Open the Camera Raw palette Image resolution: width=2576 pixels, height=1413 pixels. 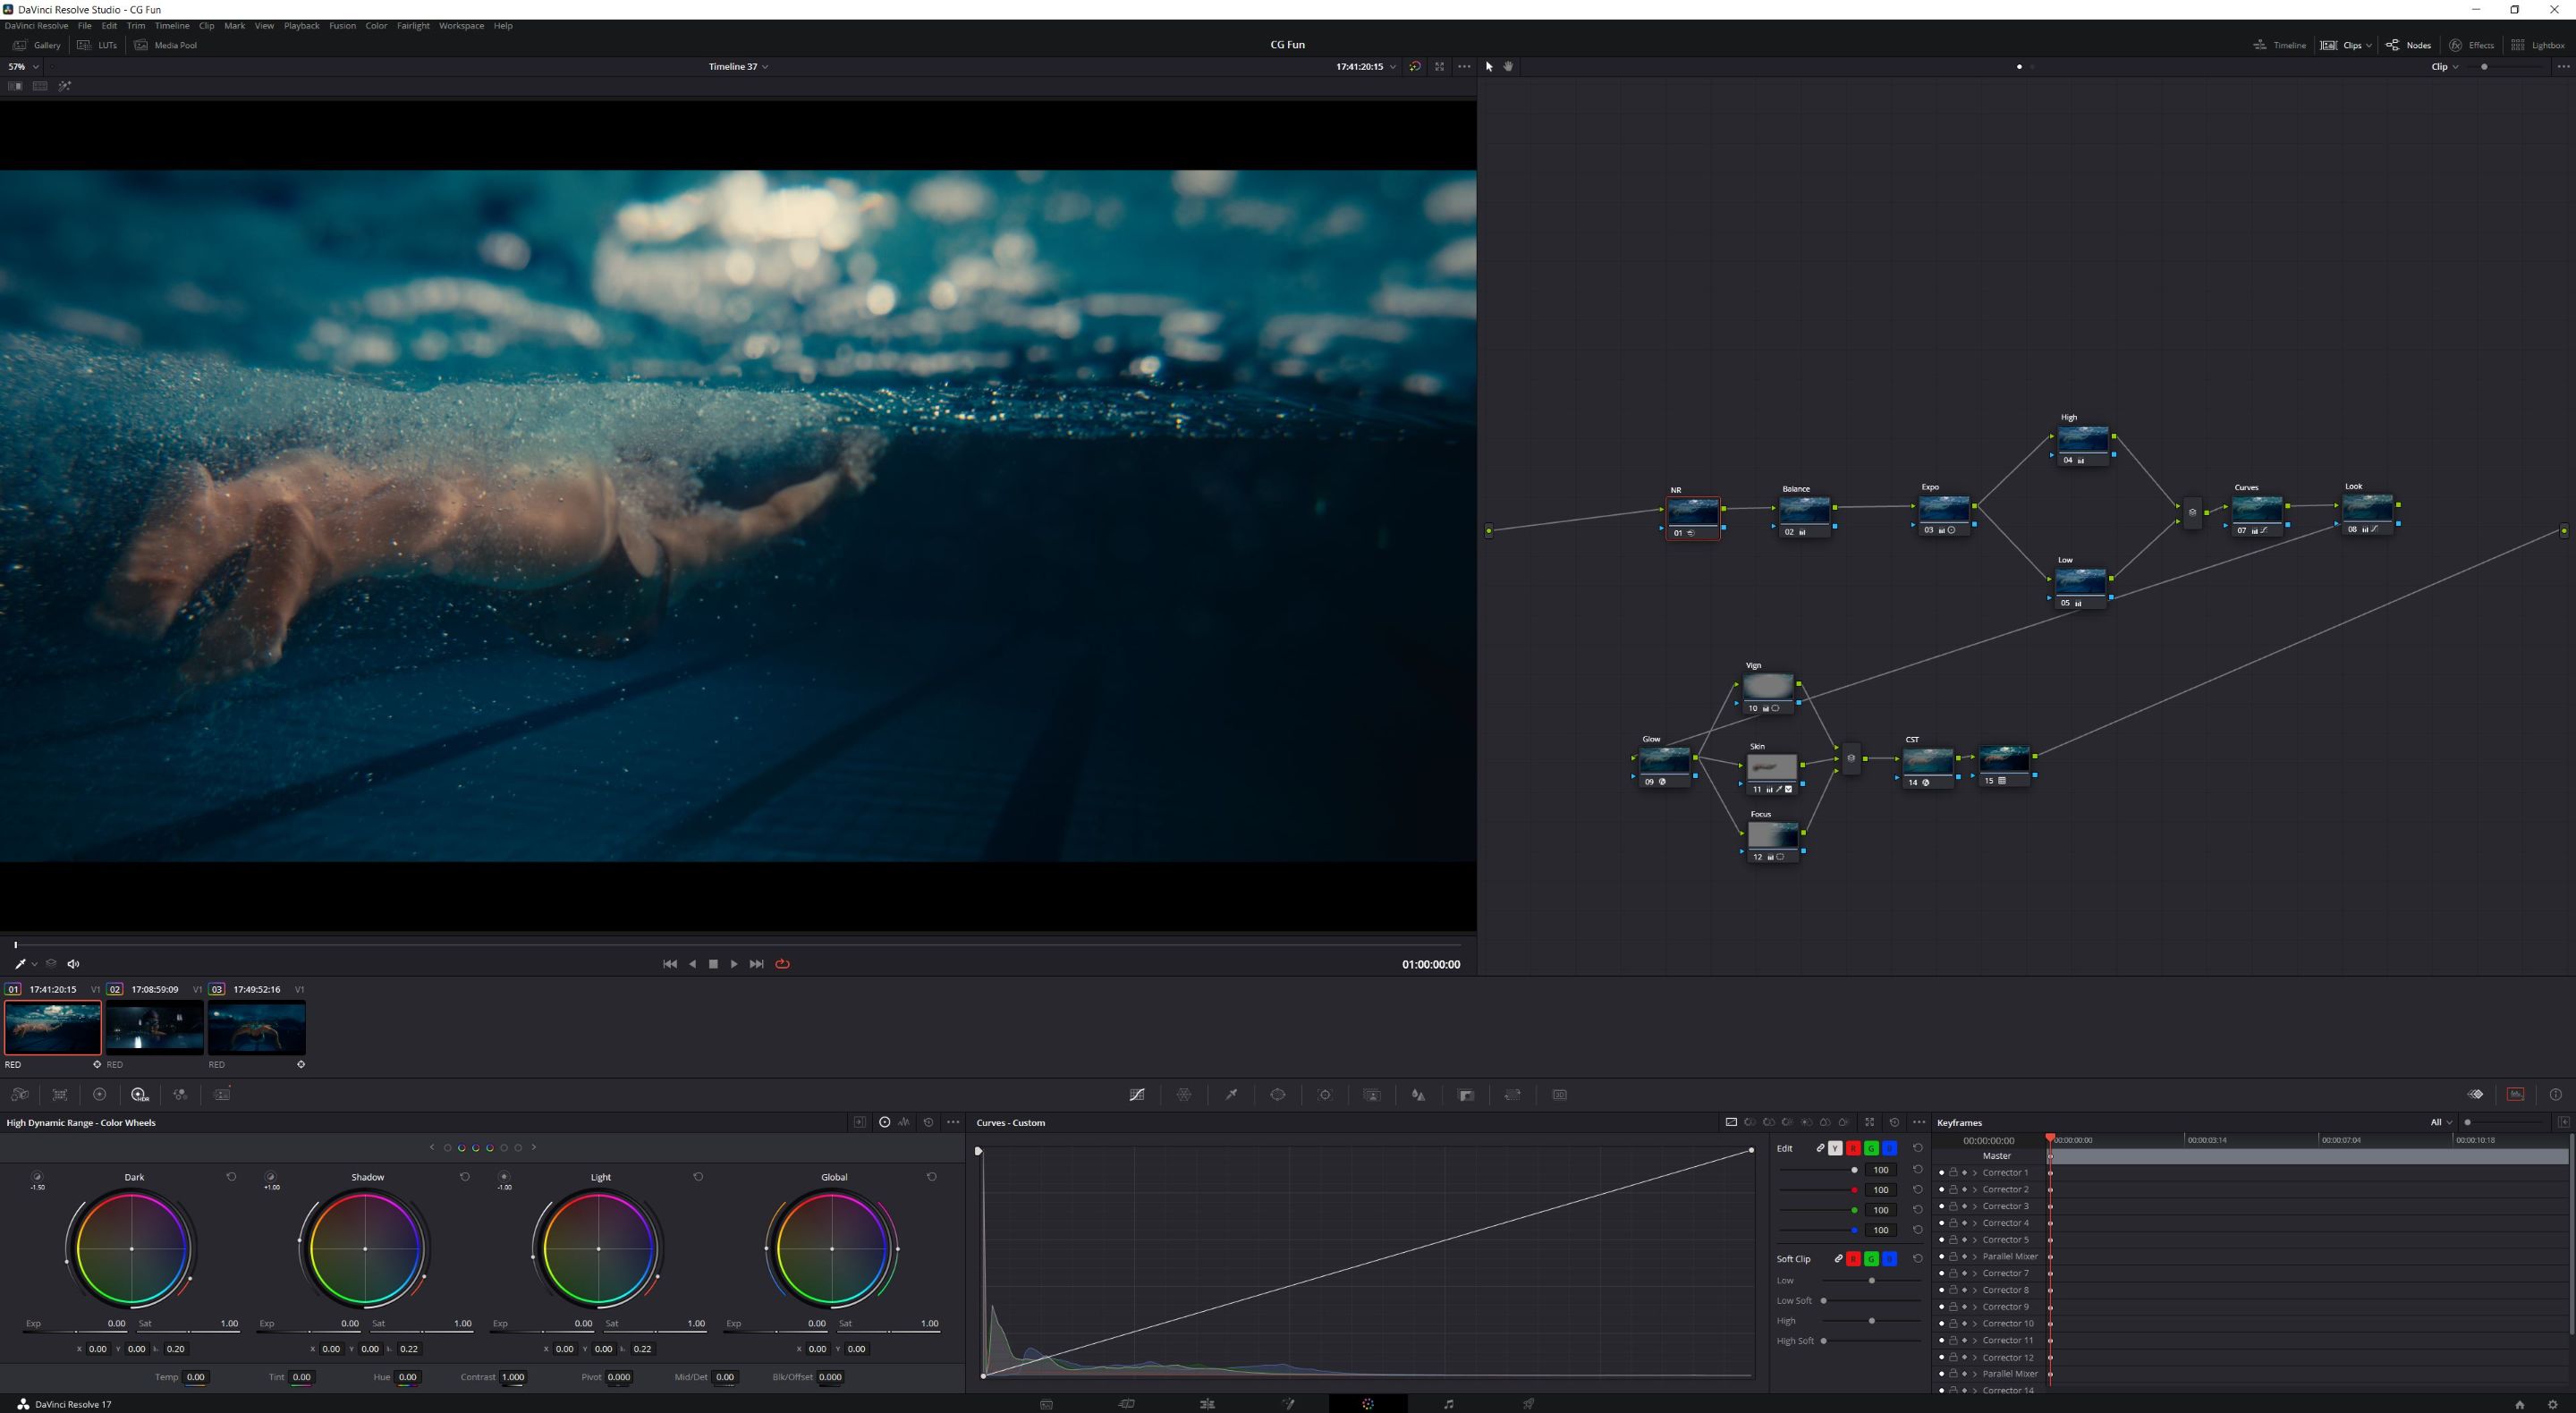pos(19,1095)
